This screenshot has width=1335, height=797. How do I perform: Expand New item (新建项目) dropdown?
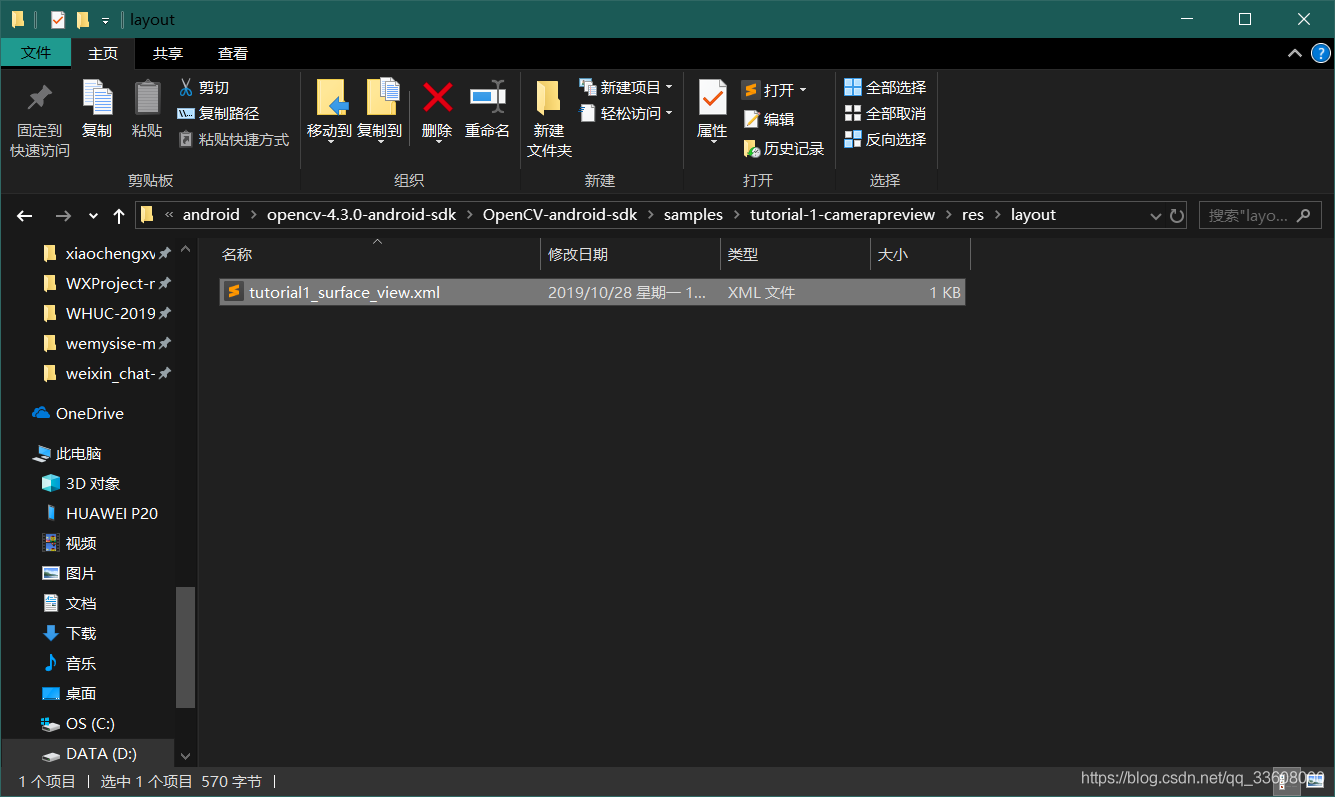669,88
